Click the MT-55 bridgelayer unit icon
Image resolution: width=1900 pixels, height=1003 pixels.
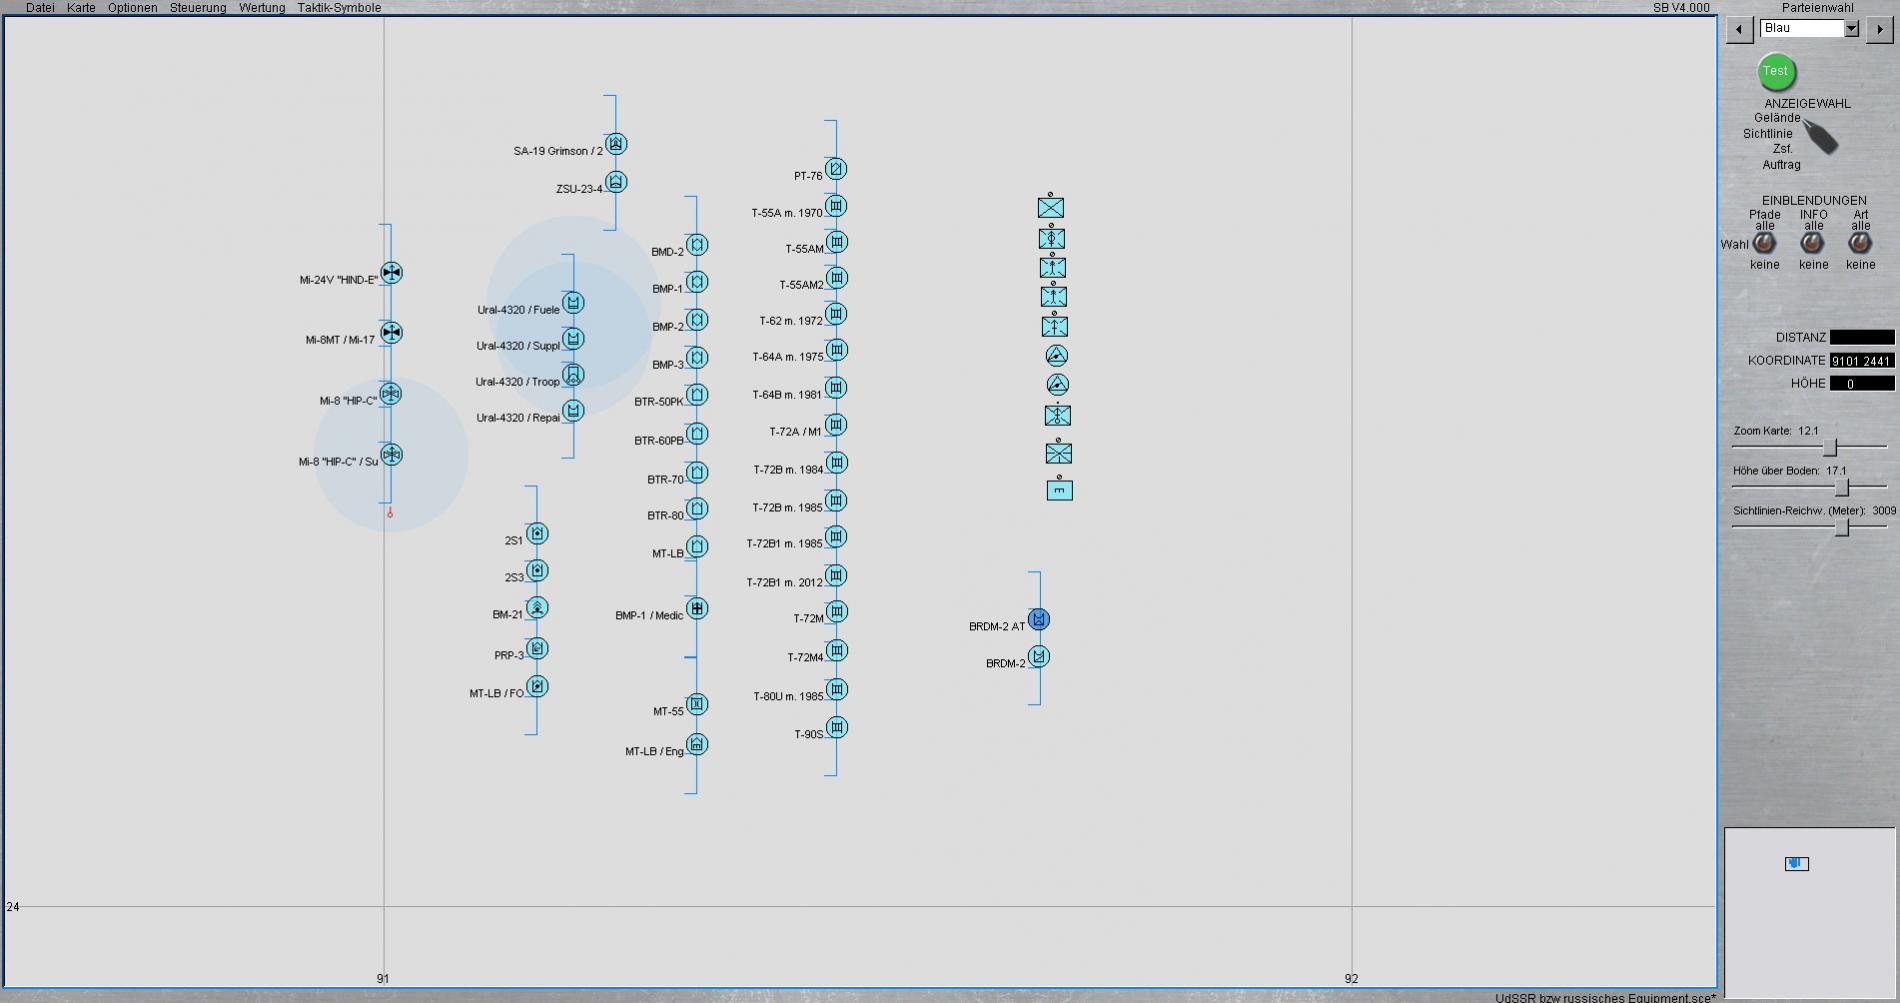click(x=697, y=704)
